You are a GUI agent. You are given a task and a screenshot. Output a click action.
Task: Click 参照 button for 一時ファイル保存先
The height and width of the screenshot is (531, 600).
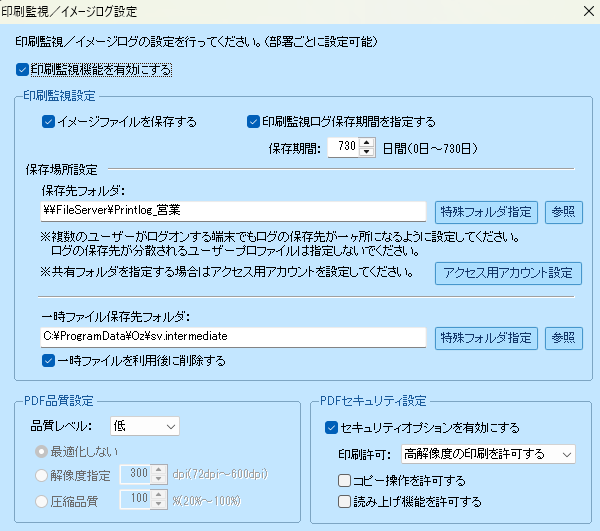564,338
